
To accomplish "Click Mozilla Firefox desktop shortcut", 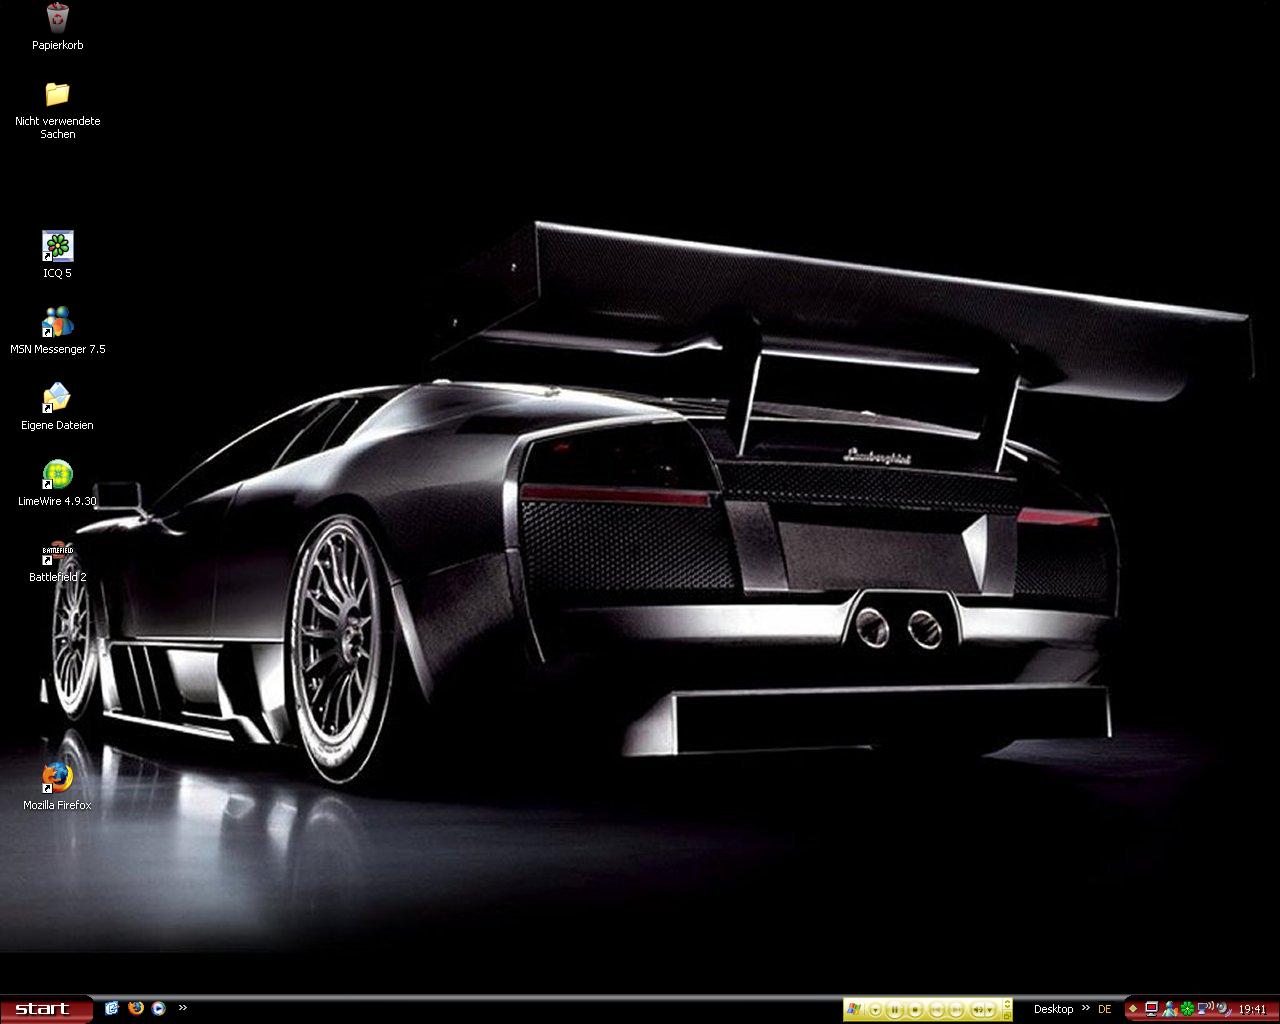I will pyautogui.click(x=57, y=778).
